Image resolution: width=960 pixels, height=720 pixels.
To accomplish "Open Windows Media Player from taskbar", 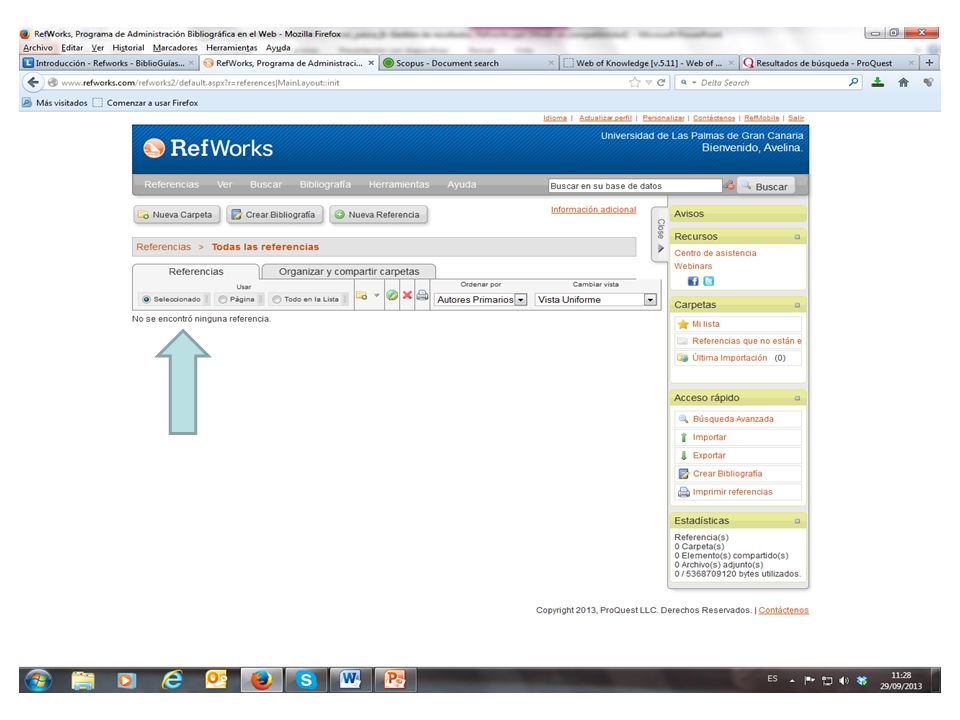I will 127,680.
